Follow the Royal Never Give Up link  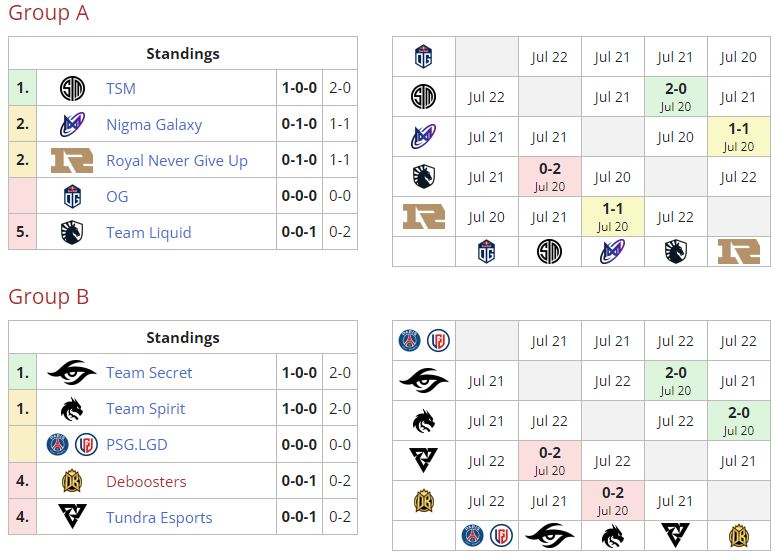pos(177,161)
